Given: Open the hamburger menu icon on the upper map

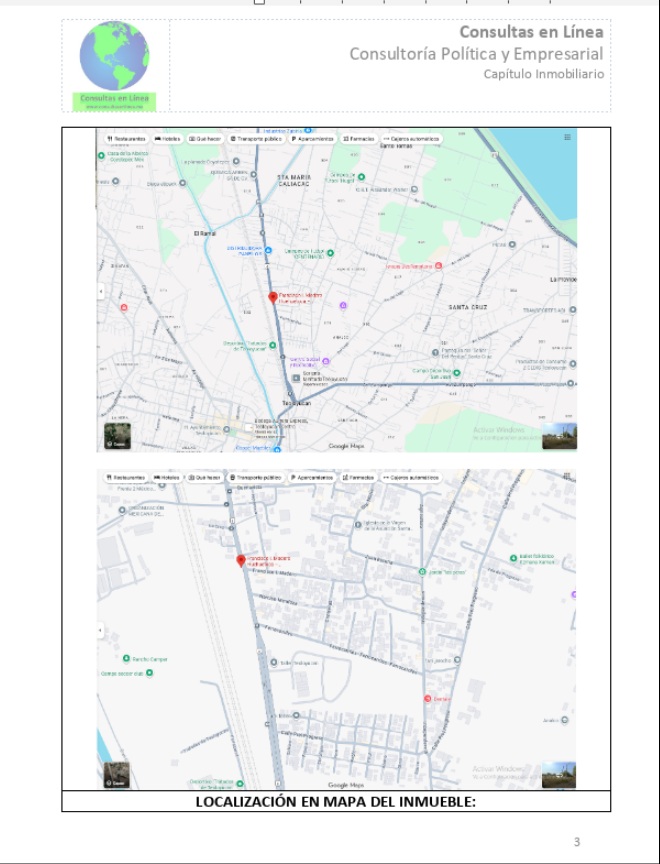Looking at the screenshot, I should tap(568, 137).
